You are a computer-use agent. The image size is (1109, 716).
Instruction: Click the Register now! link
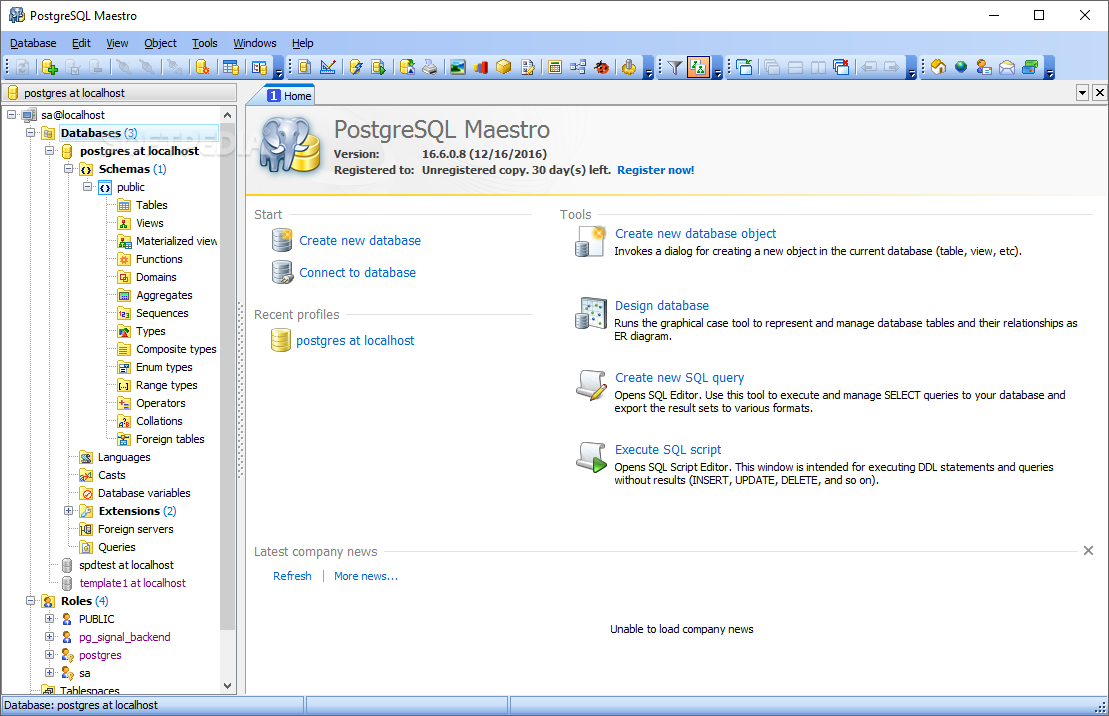point(656,170)
